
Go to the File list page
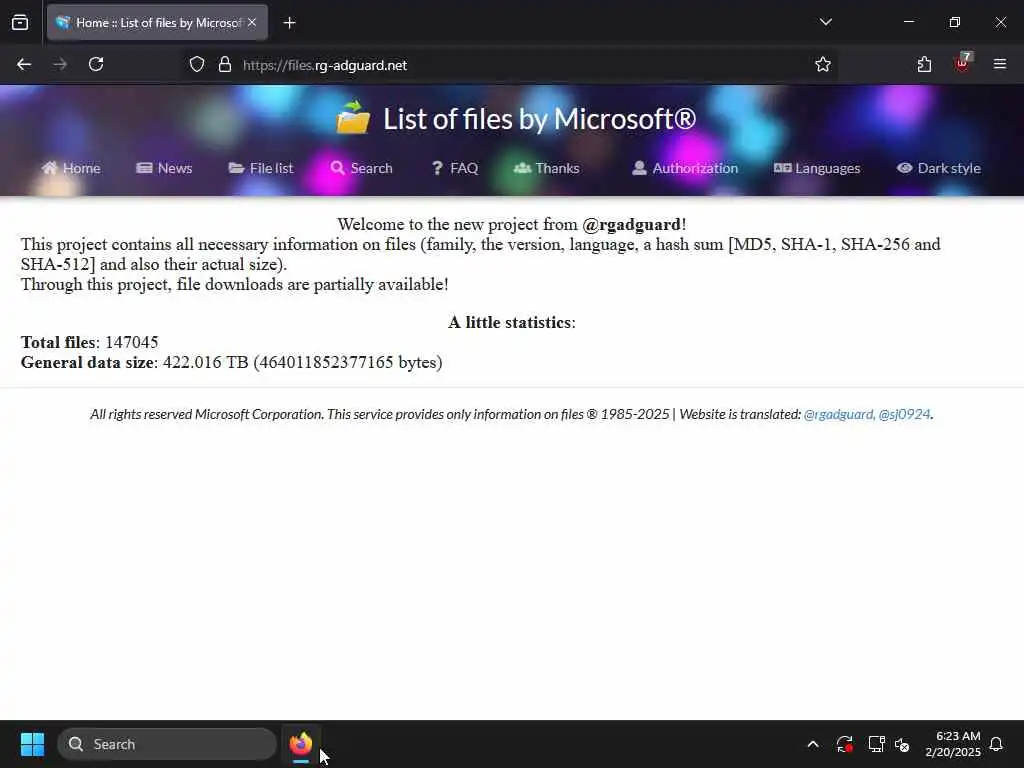pyautogui.click(x=261, y=168)
